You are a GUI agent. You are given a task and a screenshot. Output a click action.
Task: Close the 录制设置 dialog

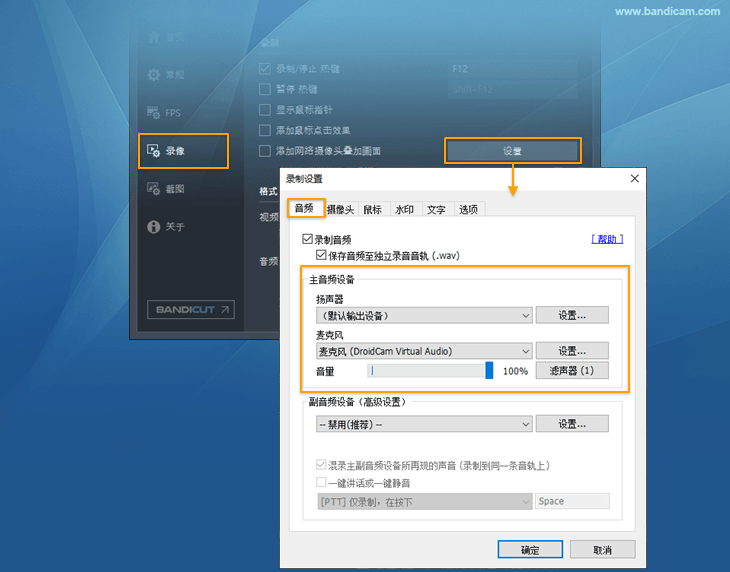pos(634,179)
